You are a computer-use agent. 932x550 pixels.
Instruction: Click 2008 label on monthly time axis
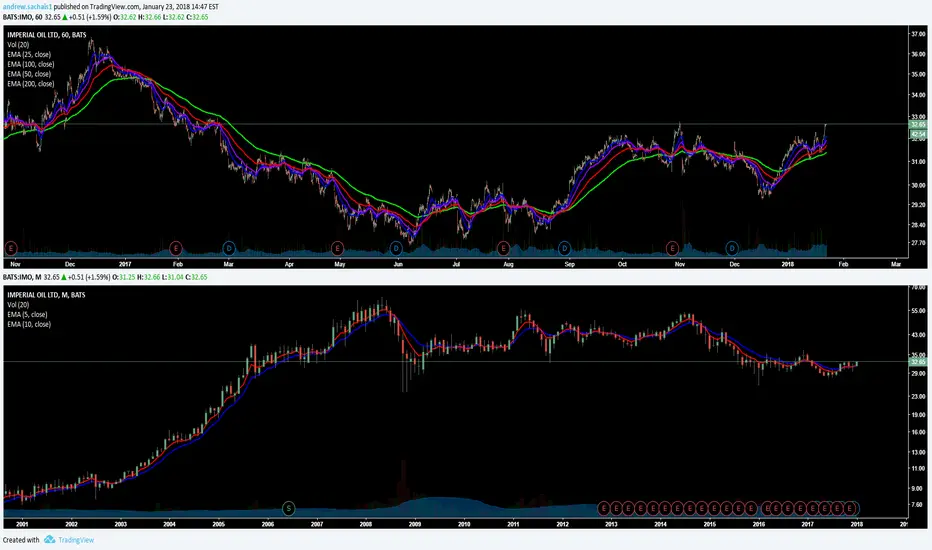(366, 524)
